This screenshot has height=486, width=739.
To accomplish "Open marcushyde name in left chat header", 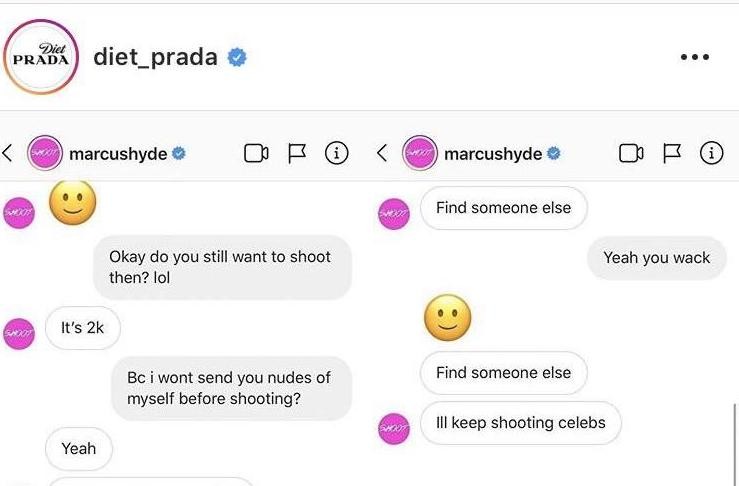I will click(x=118, y=154).
